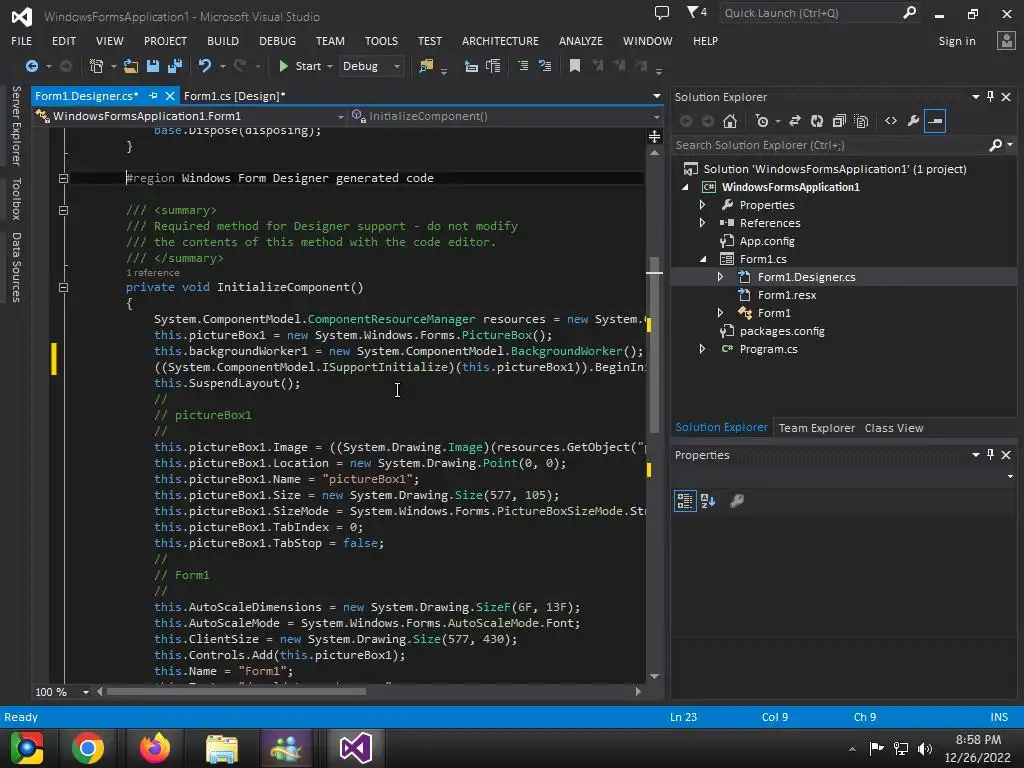Close the Form1.Designer.cs tab
This screenshot has width=1024, height=768.
[170, 96]
